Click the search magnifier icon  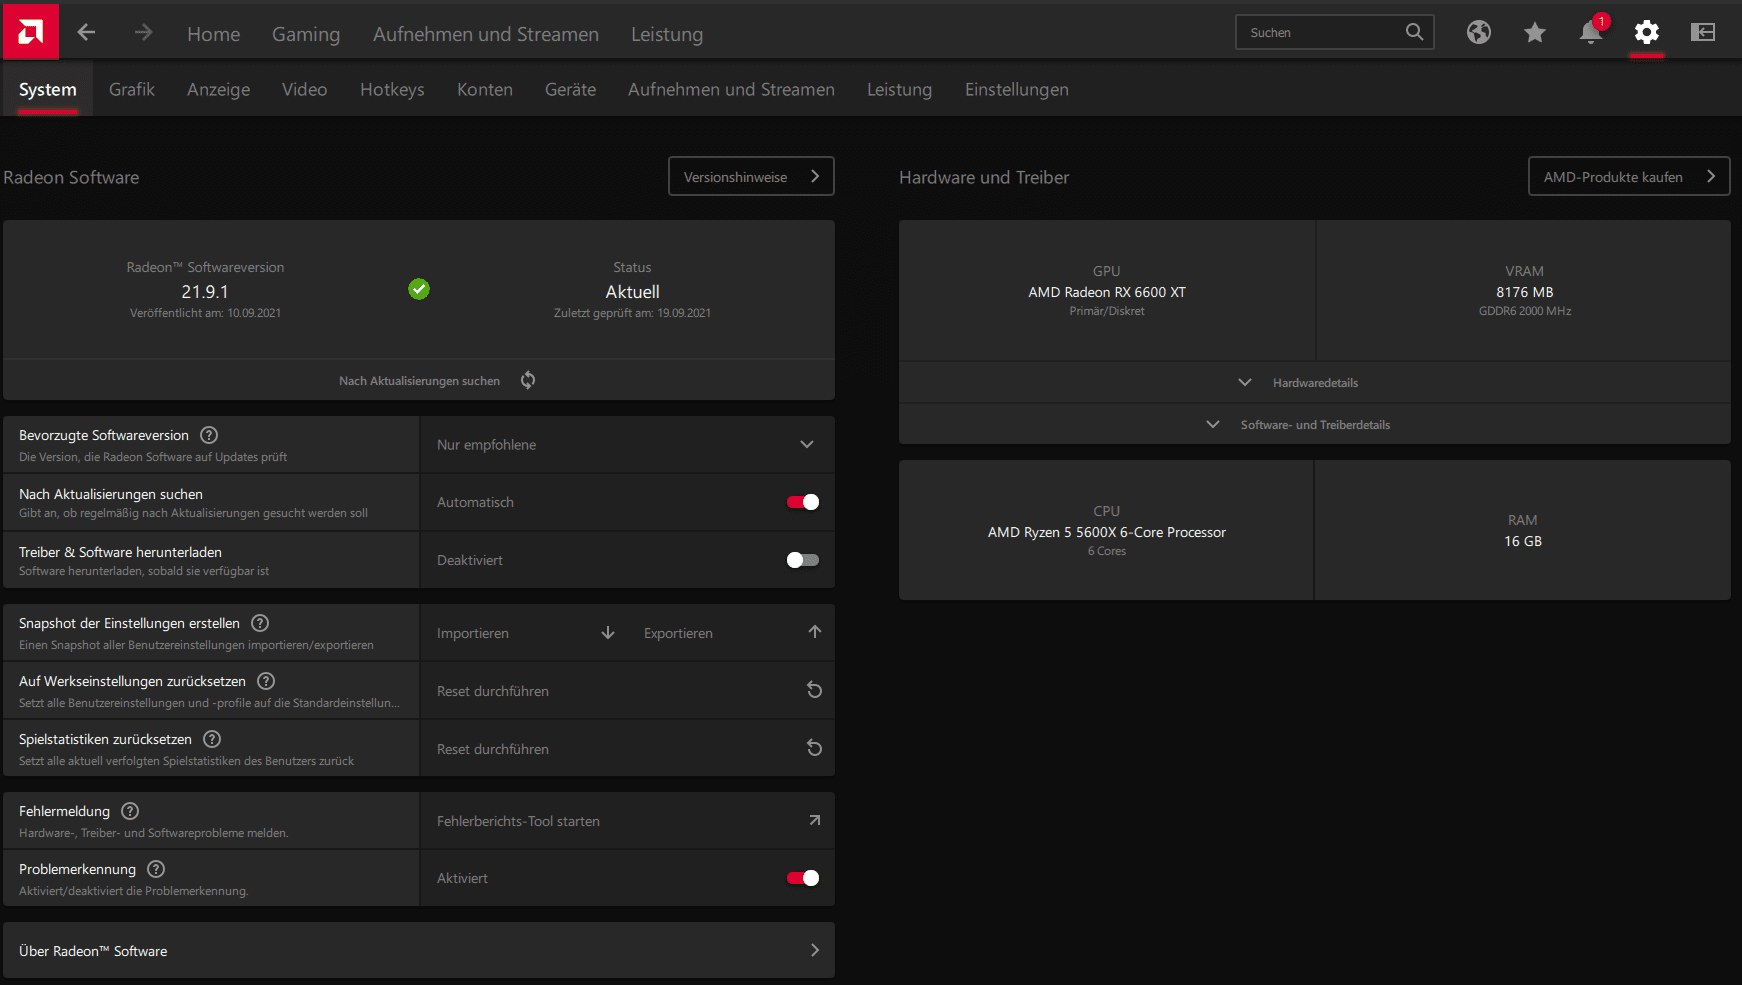[x=1414, y=32]
